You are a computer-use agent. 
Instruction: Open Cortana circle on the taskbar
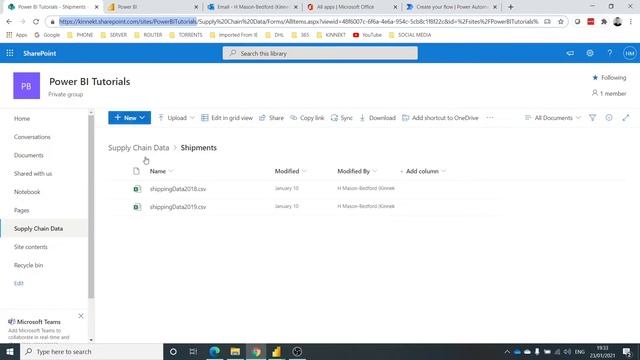(173, 351)
